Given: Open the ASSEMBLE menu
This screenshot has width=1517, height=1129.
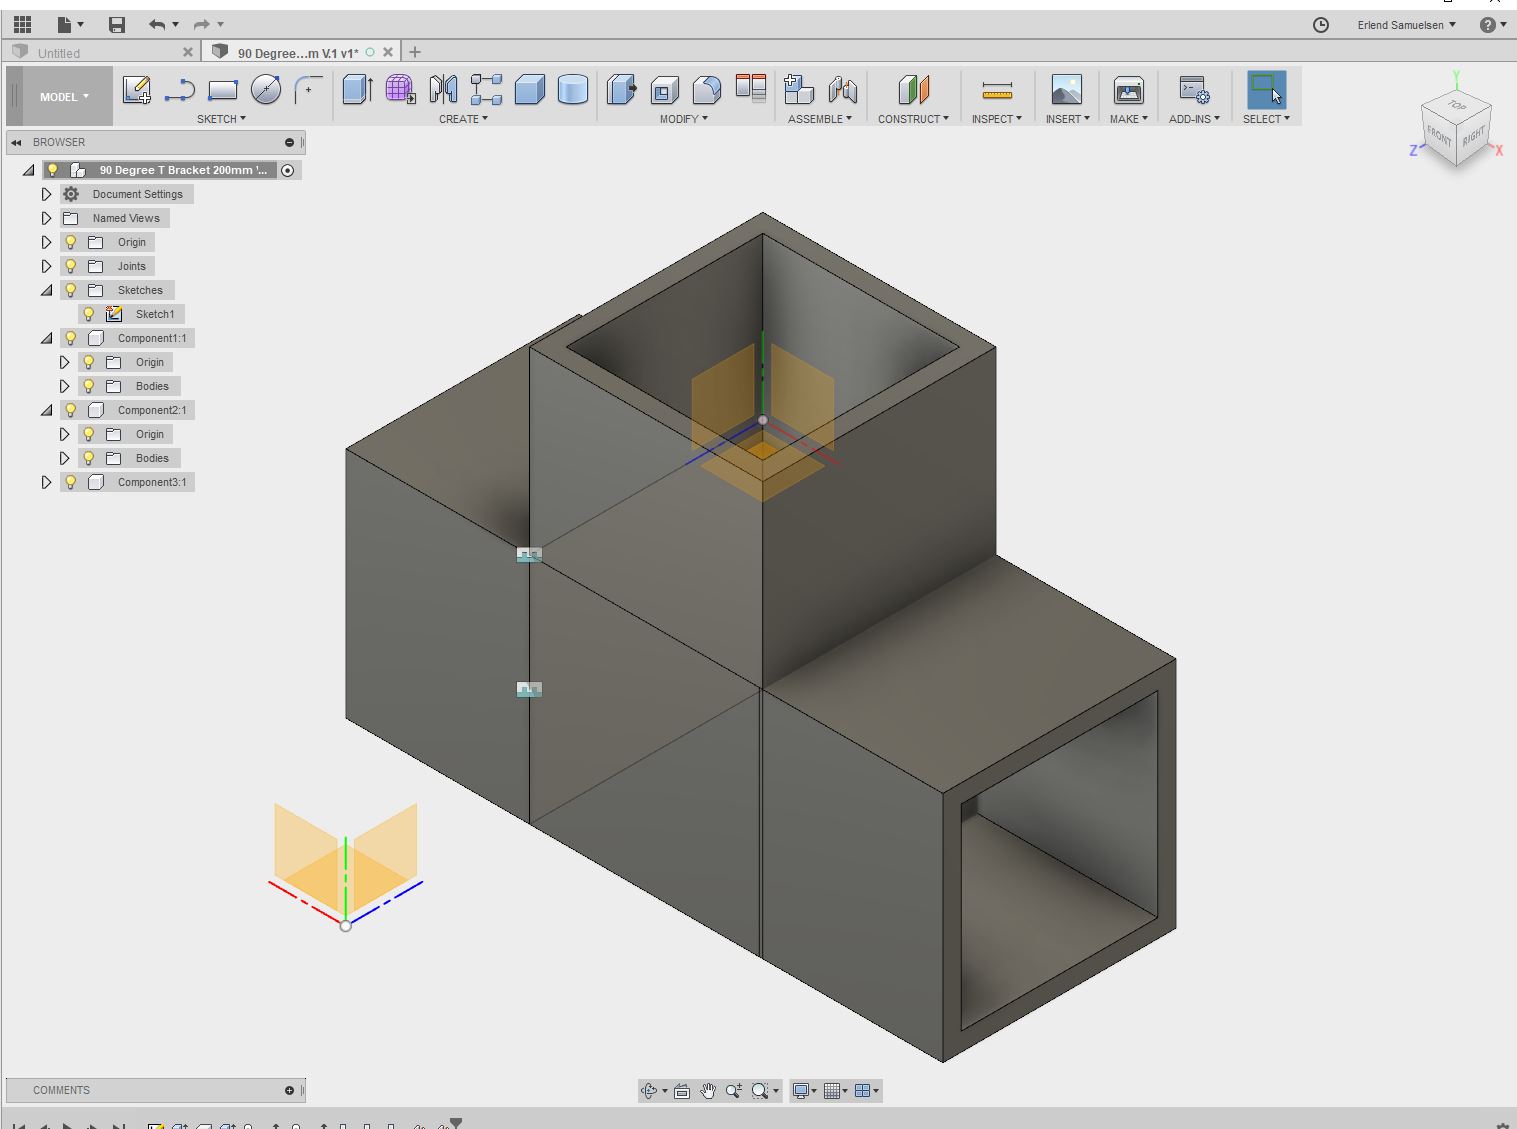Looking at the screenshot, I should pos(820,119).
